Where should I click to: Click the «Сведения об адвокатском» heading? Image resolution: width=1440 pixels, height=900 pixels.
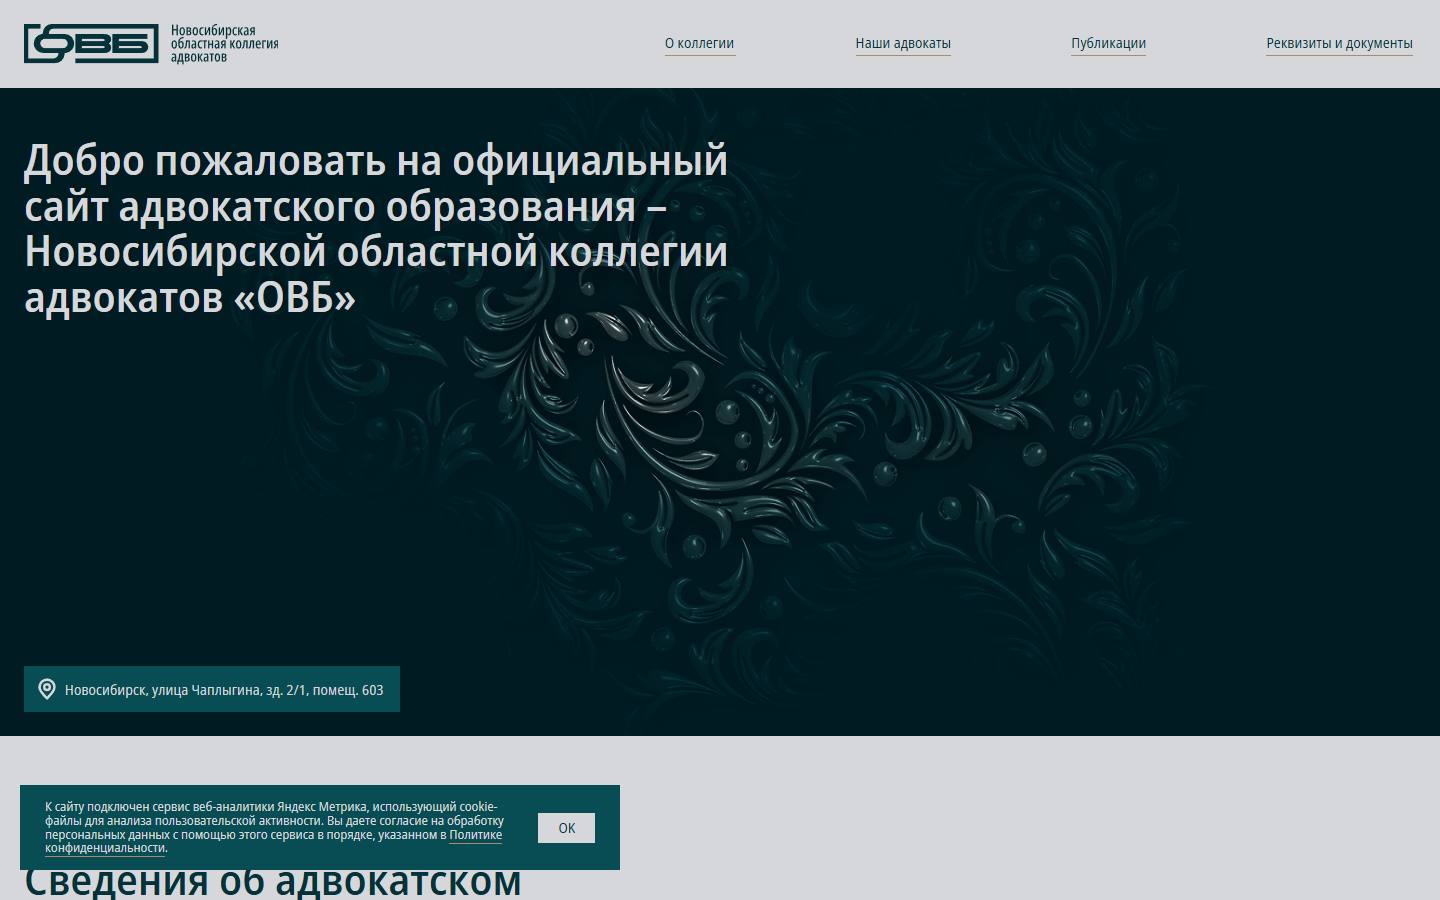click(x=273, y=881)
